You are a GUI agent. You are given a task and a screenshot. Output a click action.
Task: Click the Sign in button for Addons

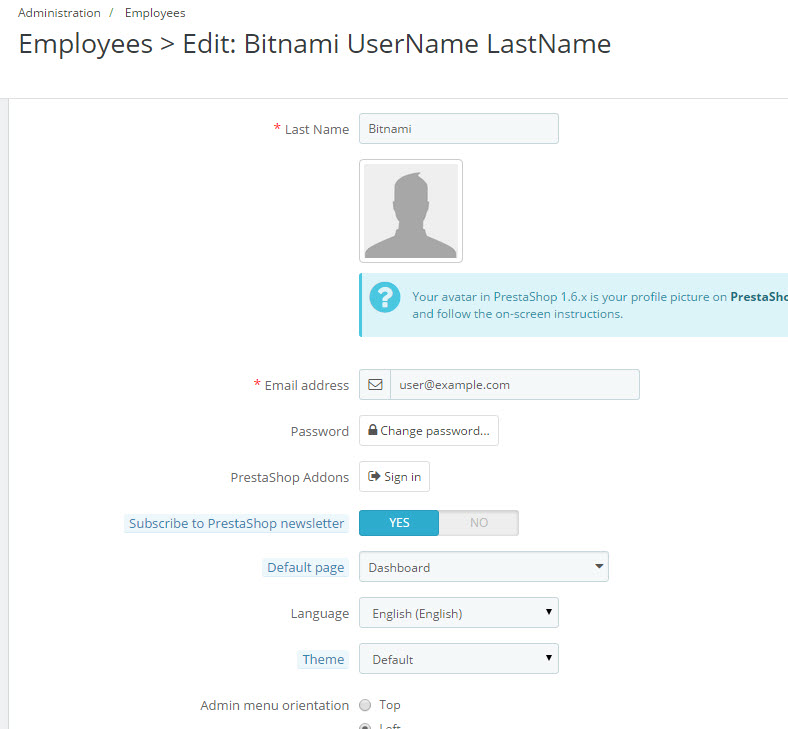[394, 476]
